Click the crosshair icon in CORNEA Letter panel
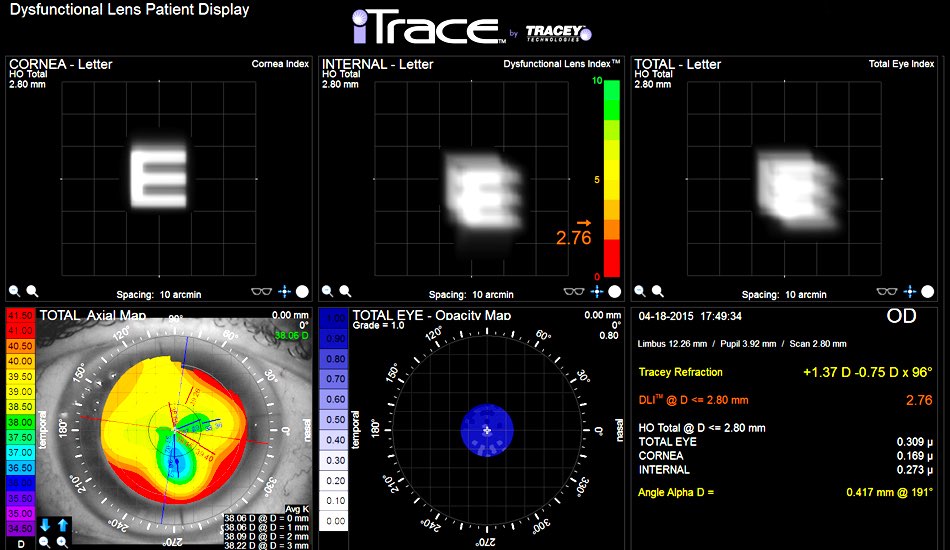 [284, 292]
